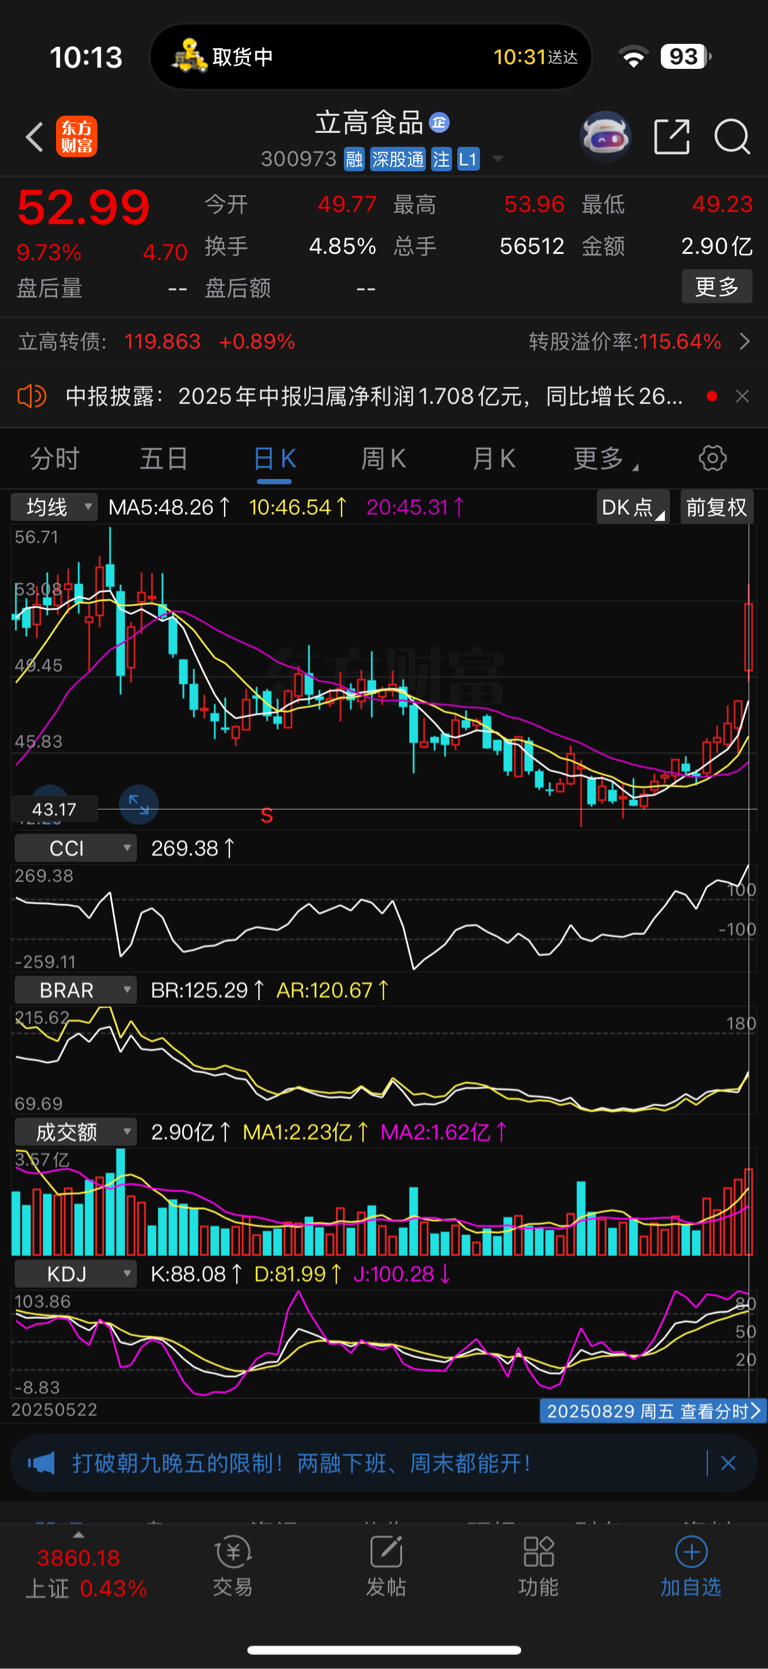Screen dimensions: 768x1669
Task: Tap the 融 margin trading badge
Action: click(x=354, y=159)
